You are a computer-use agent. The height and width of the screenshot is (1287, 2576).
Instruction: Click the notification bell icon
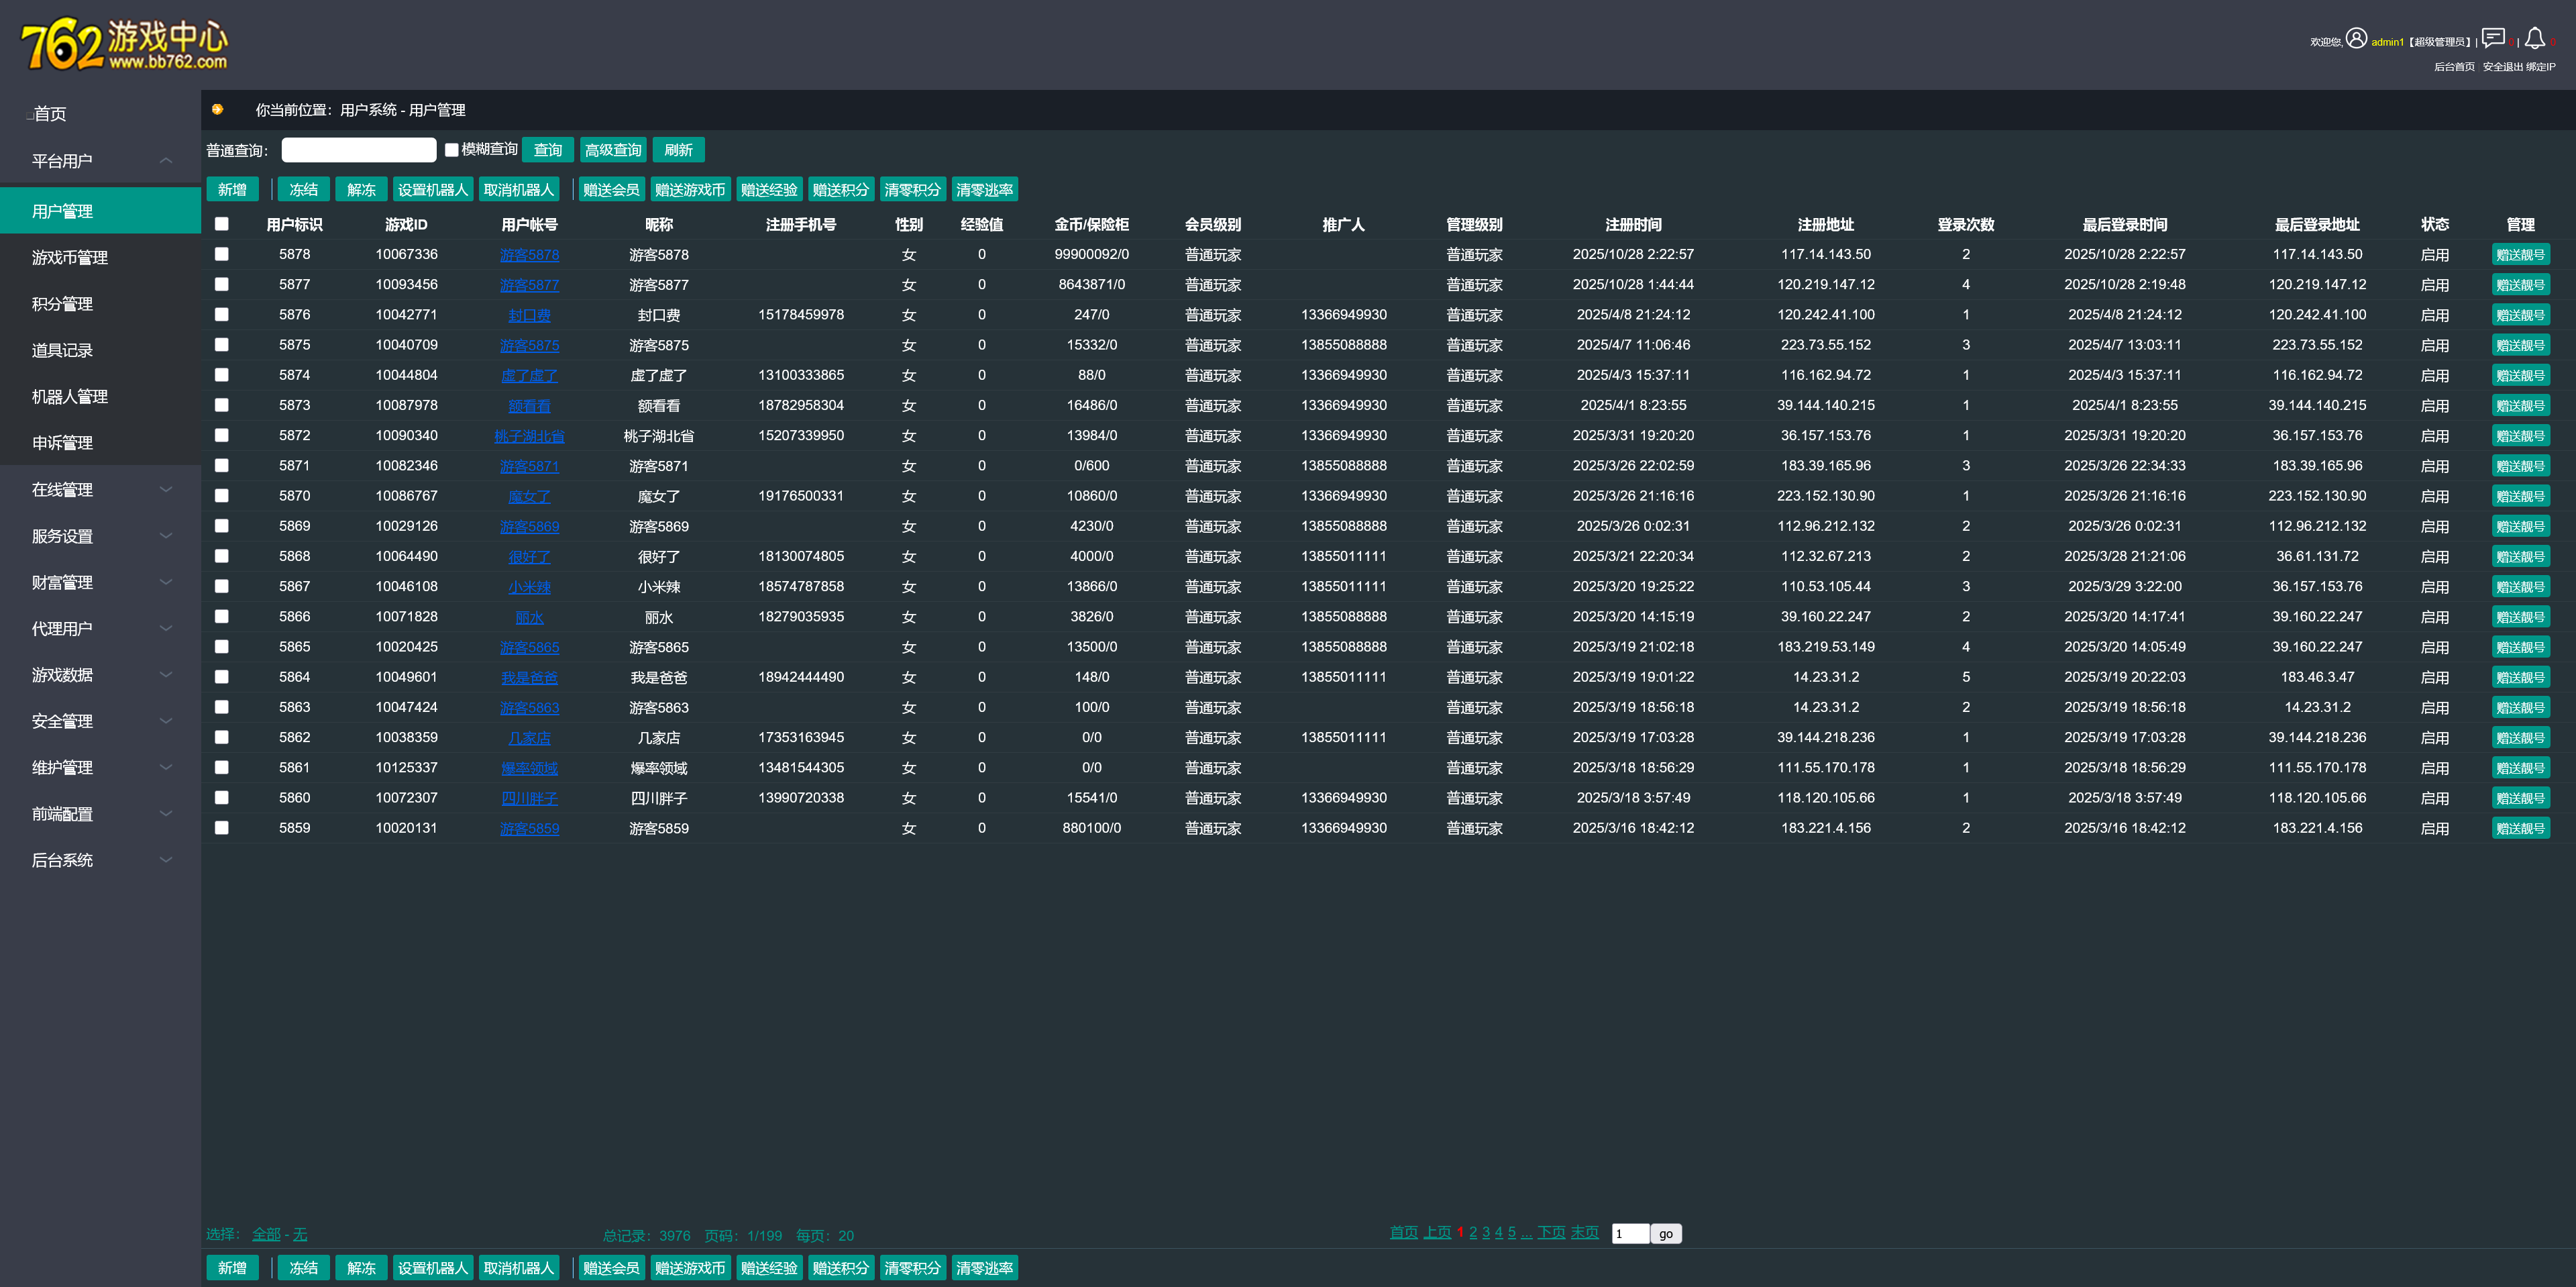point(2534,38)
